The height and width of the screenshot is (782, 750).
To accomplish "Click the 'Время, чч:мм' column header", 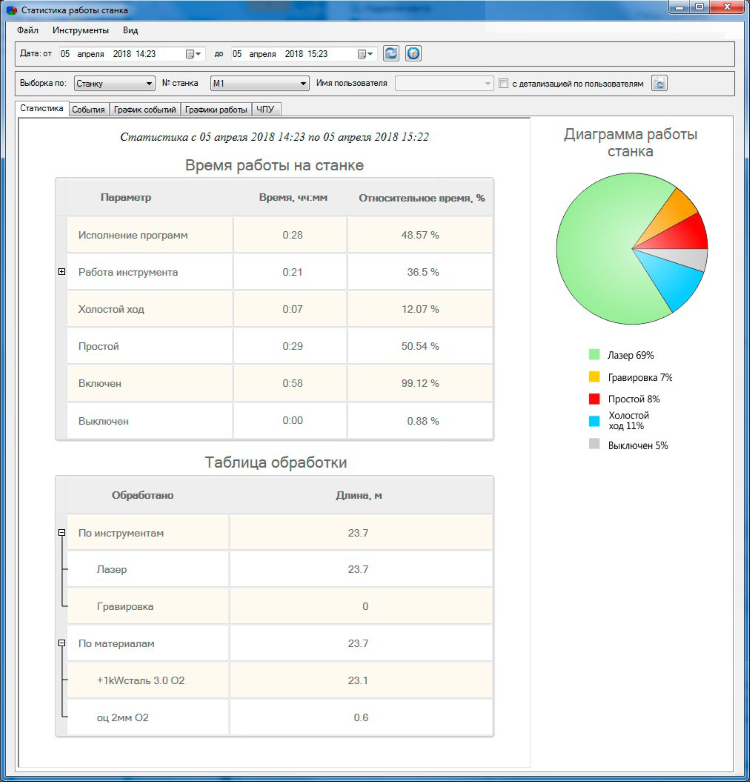I will click(293, 197).
